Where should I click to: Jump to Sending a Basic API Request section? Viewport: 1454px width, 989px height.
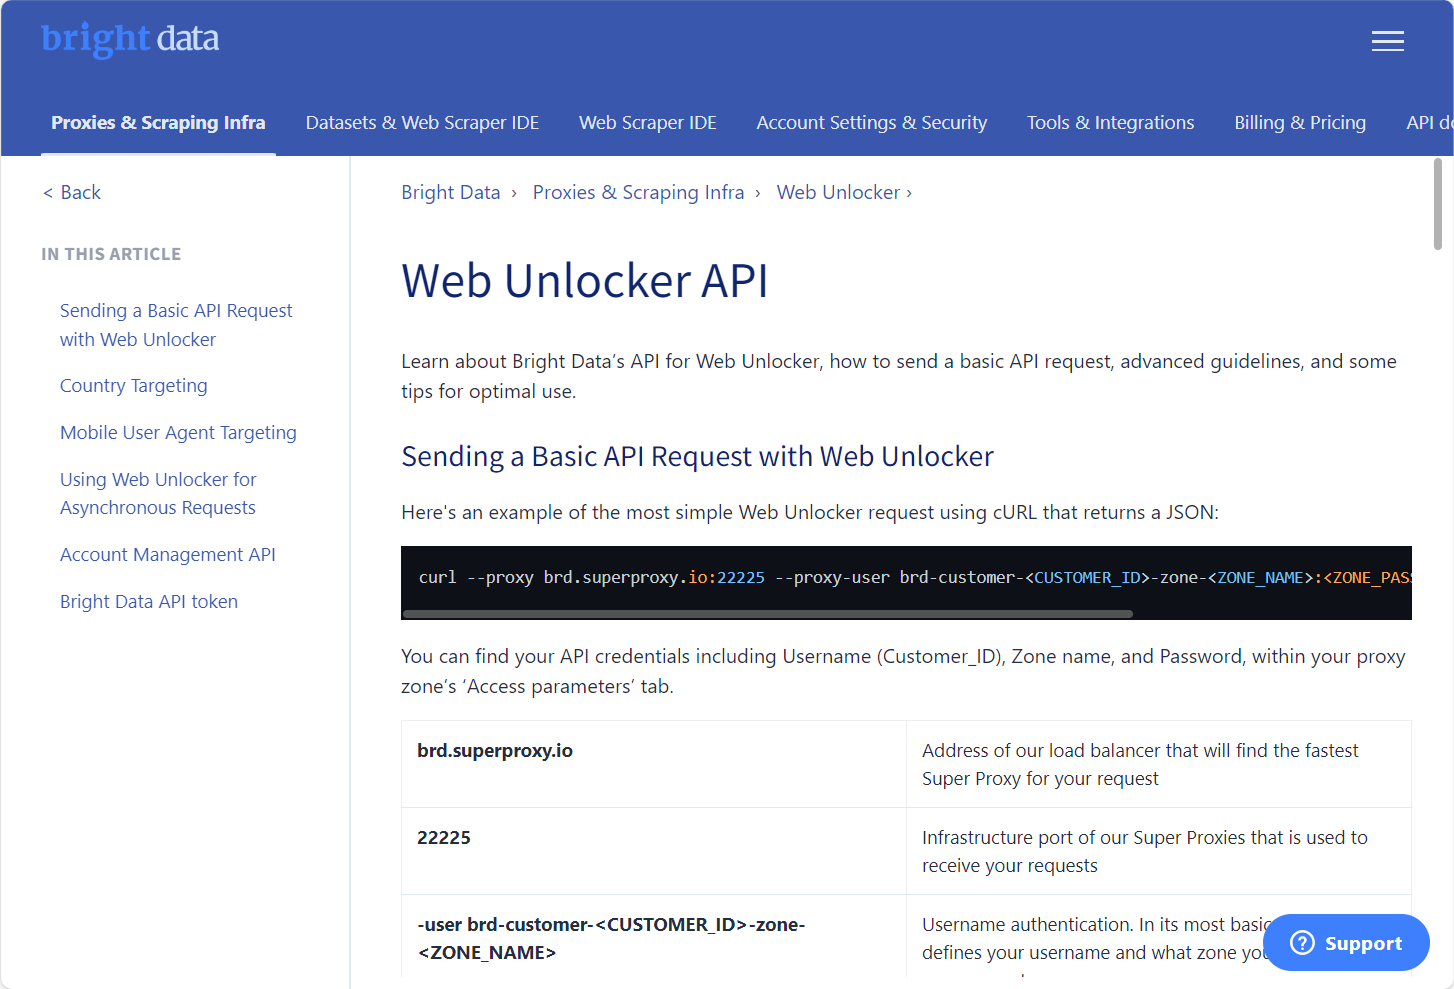[x=176, y=325]
